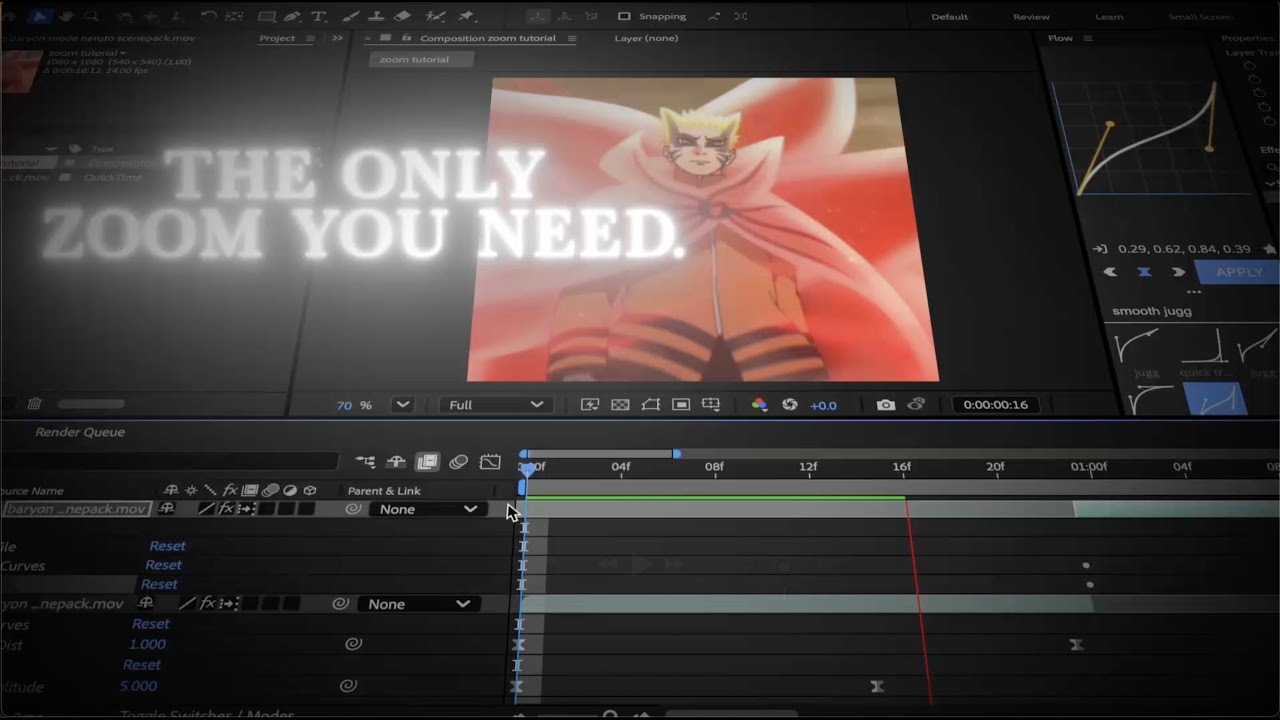This screenshot has height=720, width=1280.
Task: Click the Reset link next to Curves
Action: (x=163, y=565)
